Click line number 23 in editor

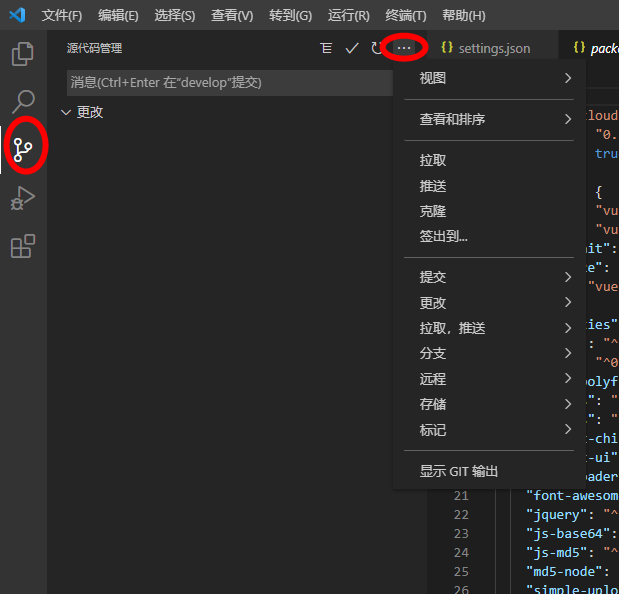click(461, 534)
